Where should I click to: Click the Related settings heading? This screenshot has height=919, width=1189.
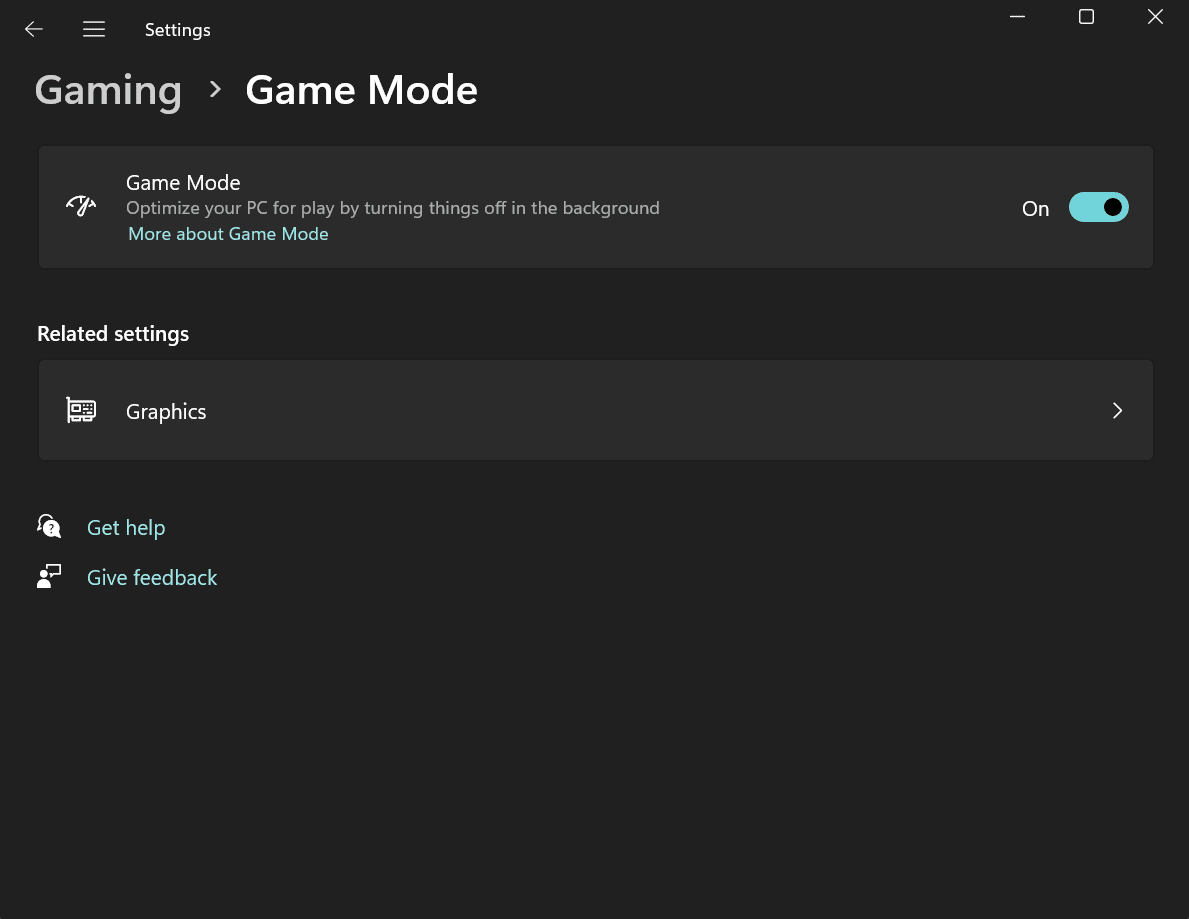(x=113, y=333)
